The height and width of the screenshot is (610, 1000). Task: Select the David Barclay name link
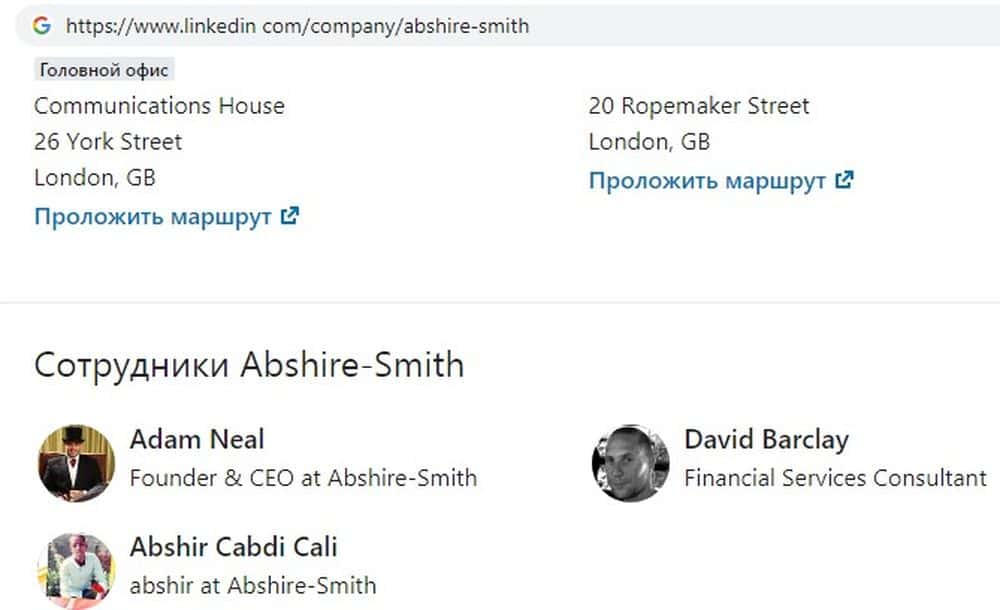pos(766,439)
